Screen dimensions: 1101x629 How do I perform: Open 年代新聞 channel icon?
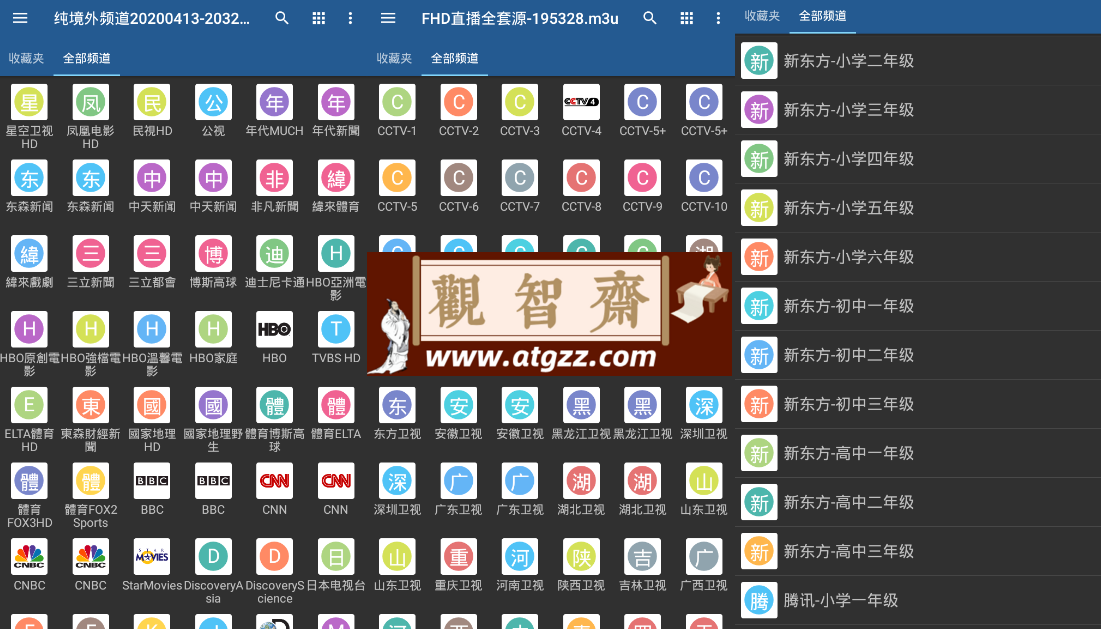pos(336,102)
